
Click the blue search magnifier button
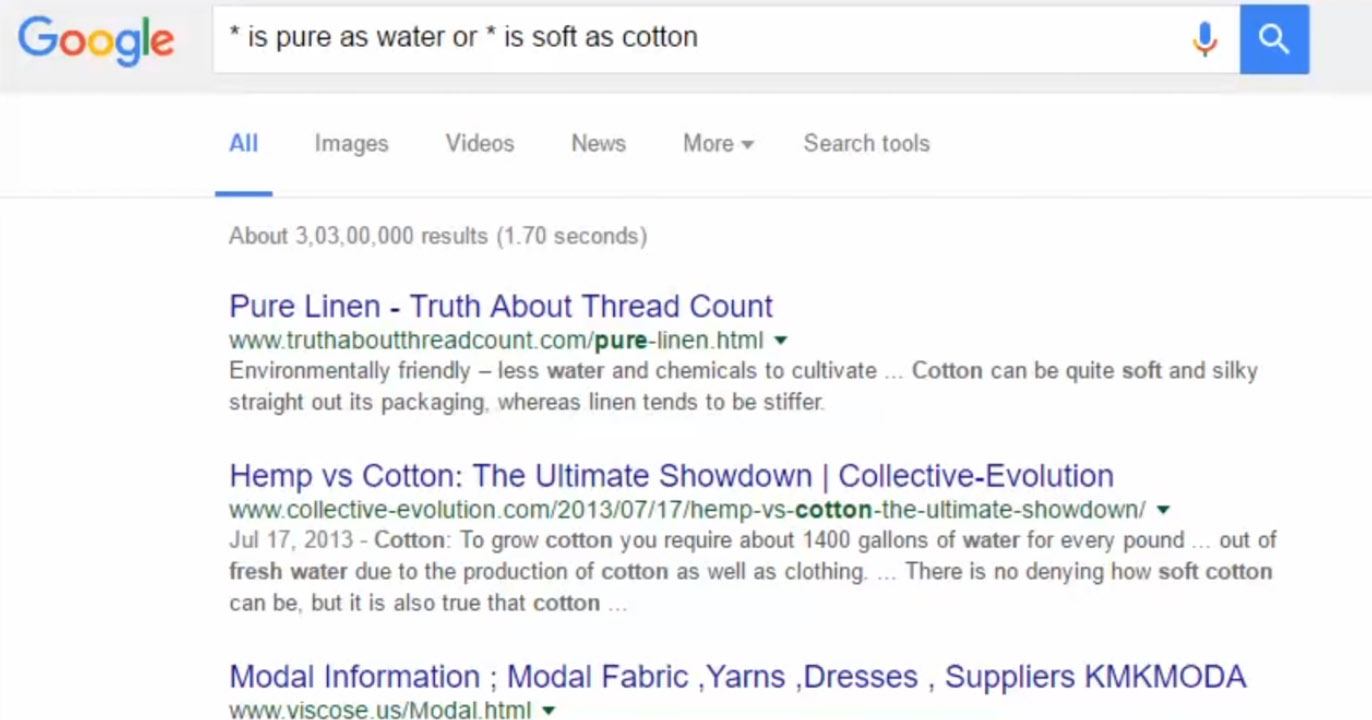[x=1274, y=39]
